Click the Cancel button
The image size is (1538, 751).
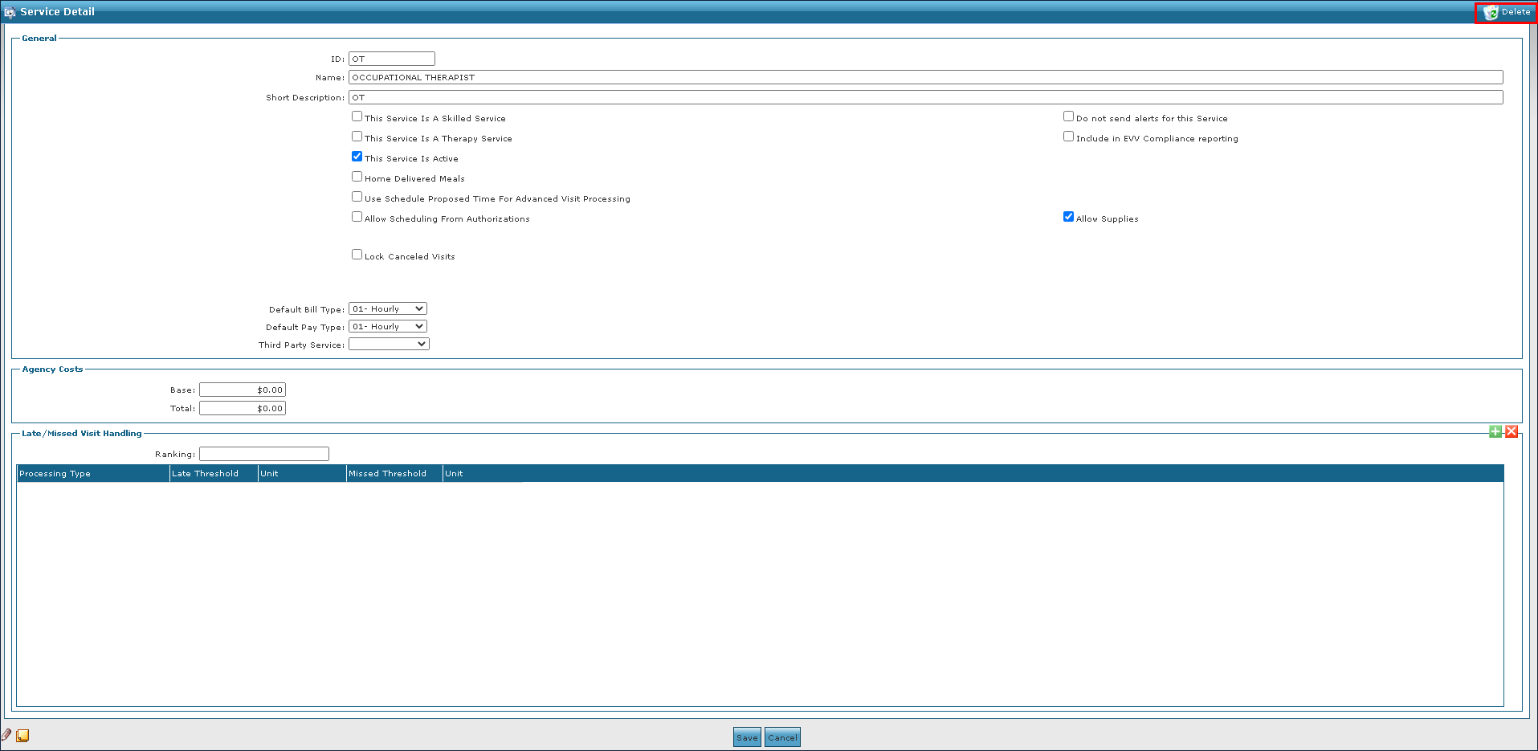coord(782,737)
